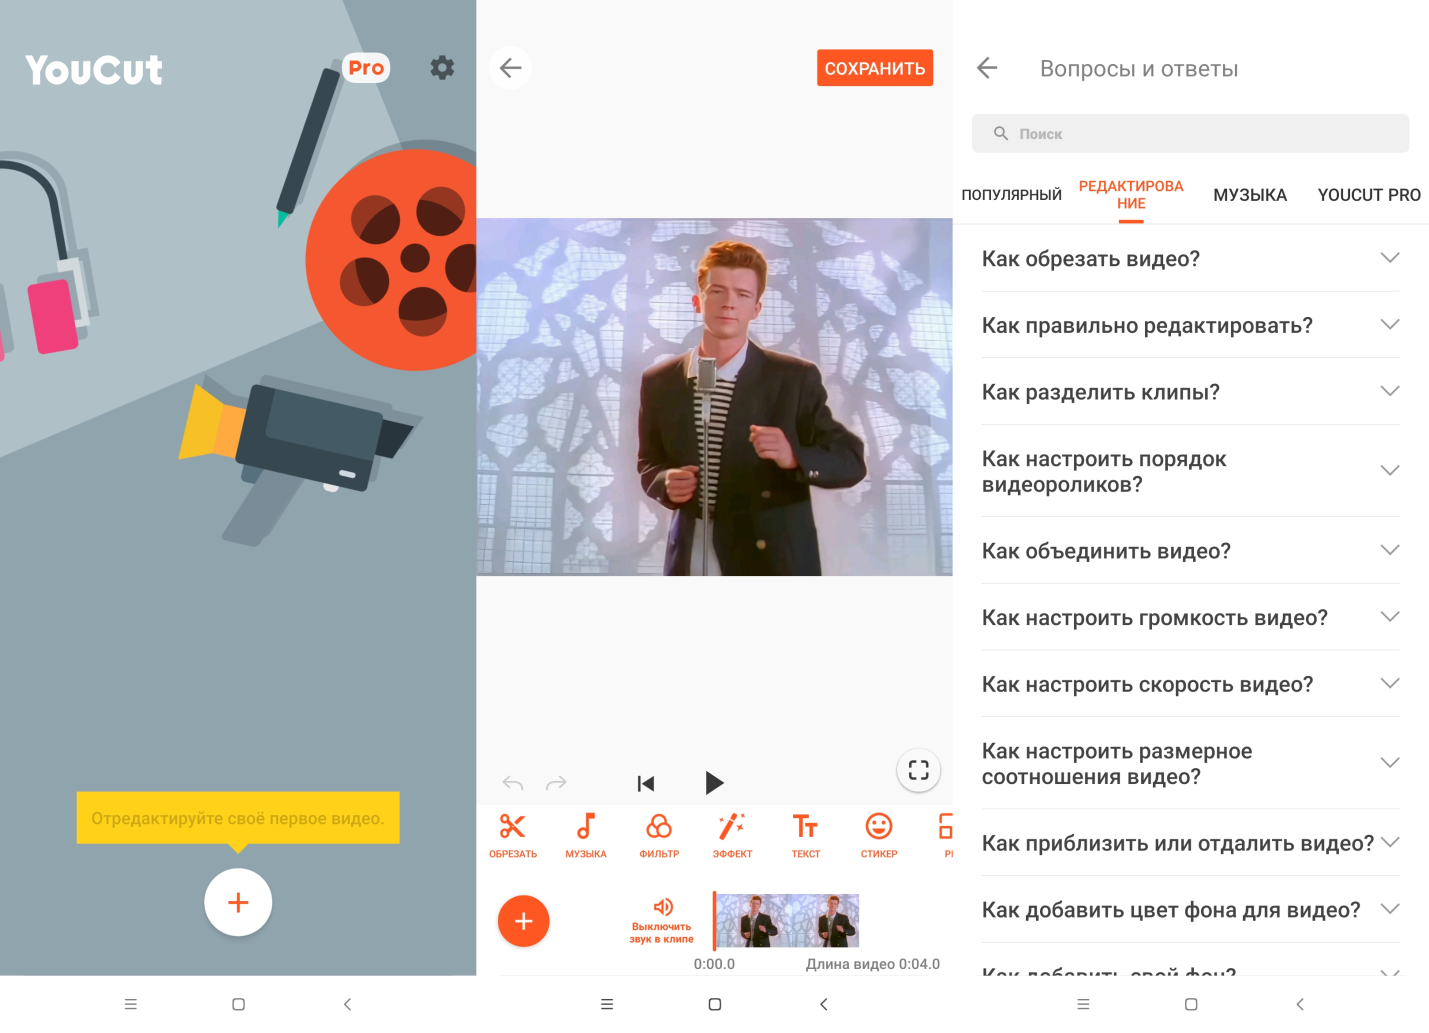Select the second clip thumbnail in the timeline

824,921
